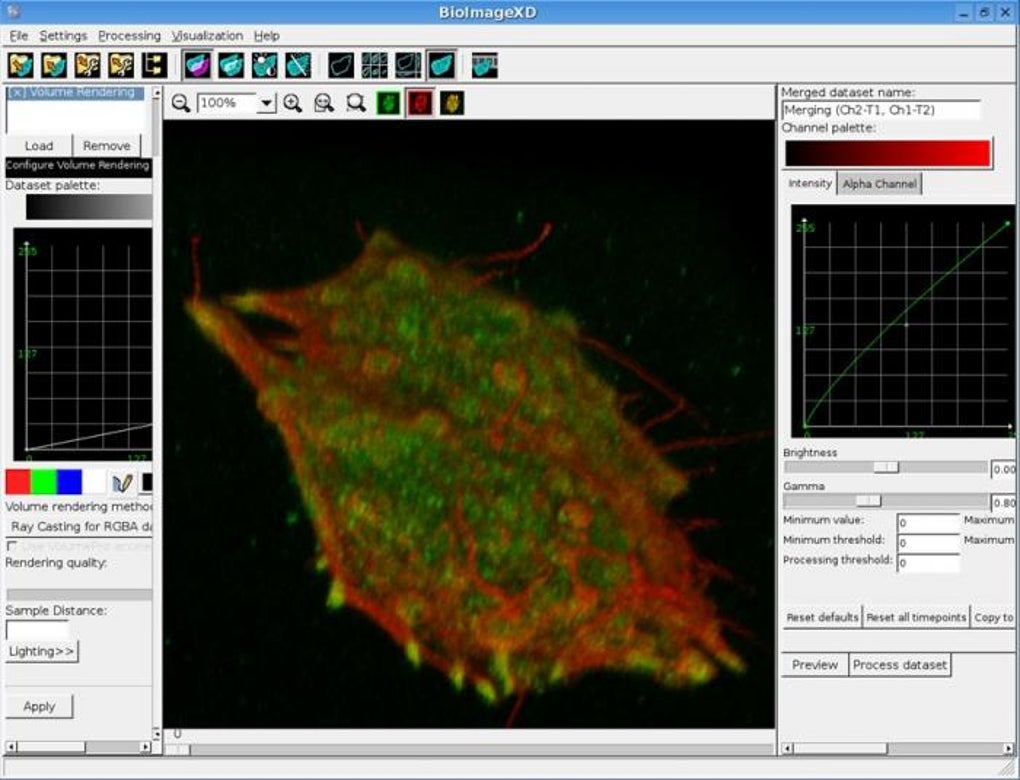Screen dimensions: 1020x780
Task: Click the zoom out magnifier icon
Action: point(180,102)
